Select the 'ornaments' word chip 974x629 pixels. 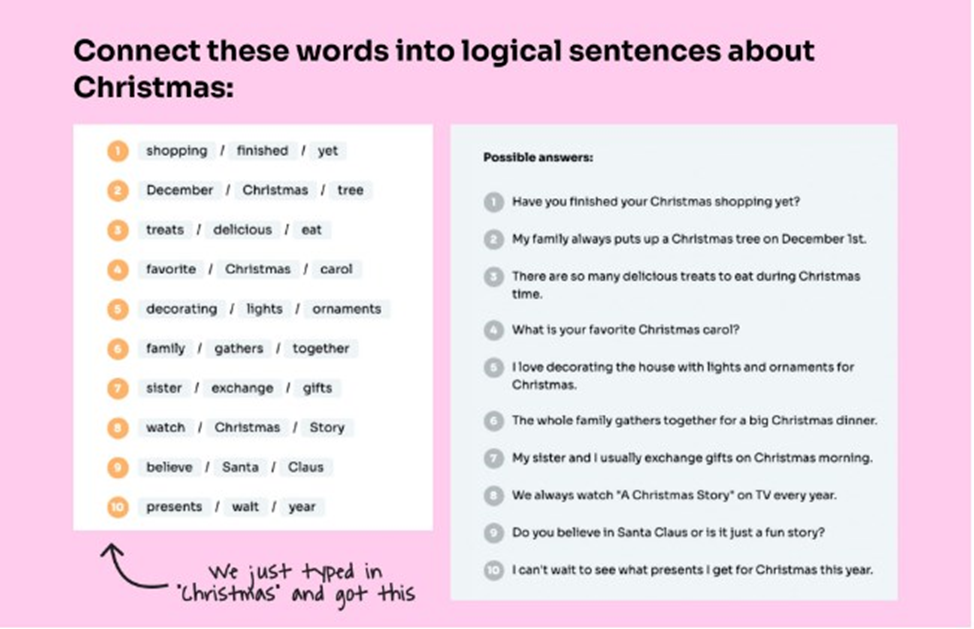pos(347,309)
